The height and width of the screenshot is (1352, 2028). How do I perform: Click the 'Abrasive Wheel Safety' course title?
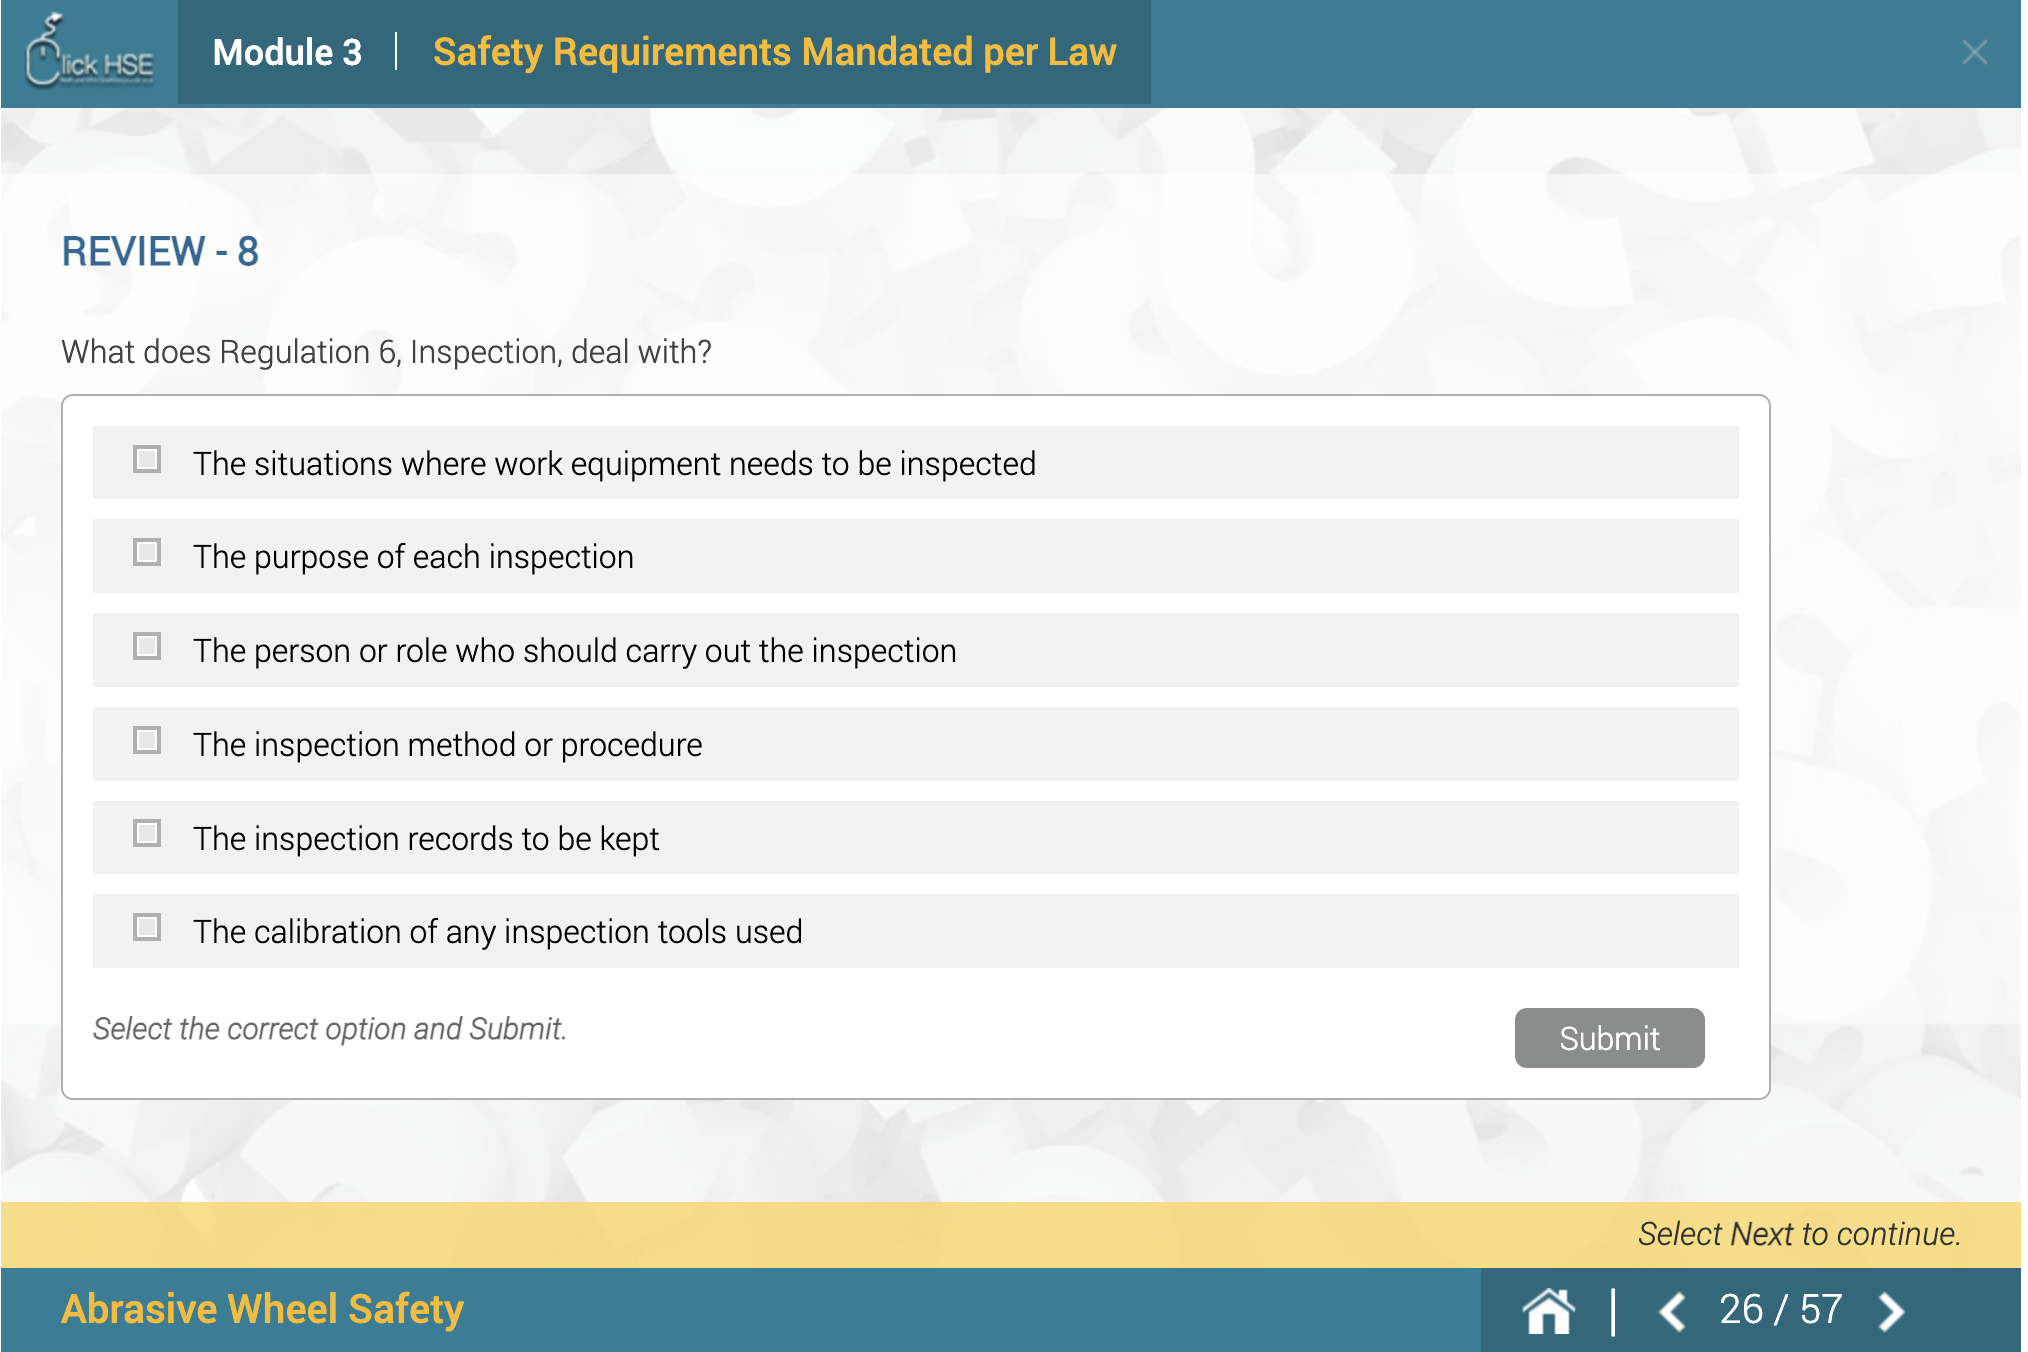pos(262,1309)
